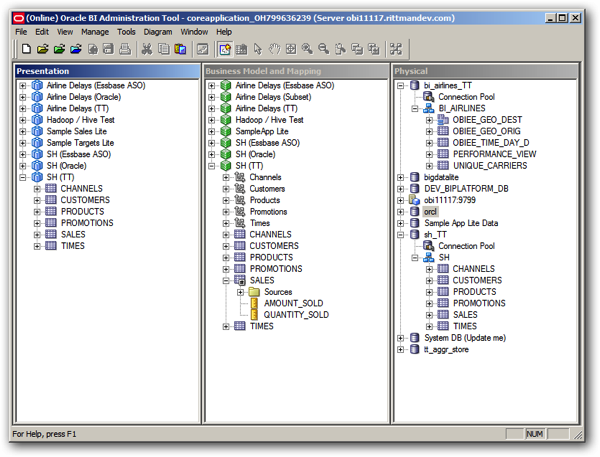
Task: Click the Cut scissors toolbar icon
Action: (x=147, y=49)
